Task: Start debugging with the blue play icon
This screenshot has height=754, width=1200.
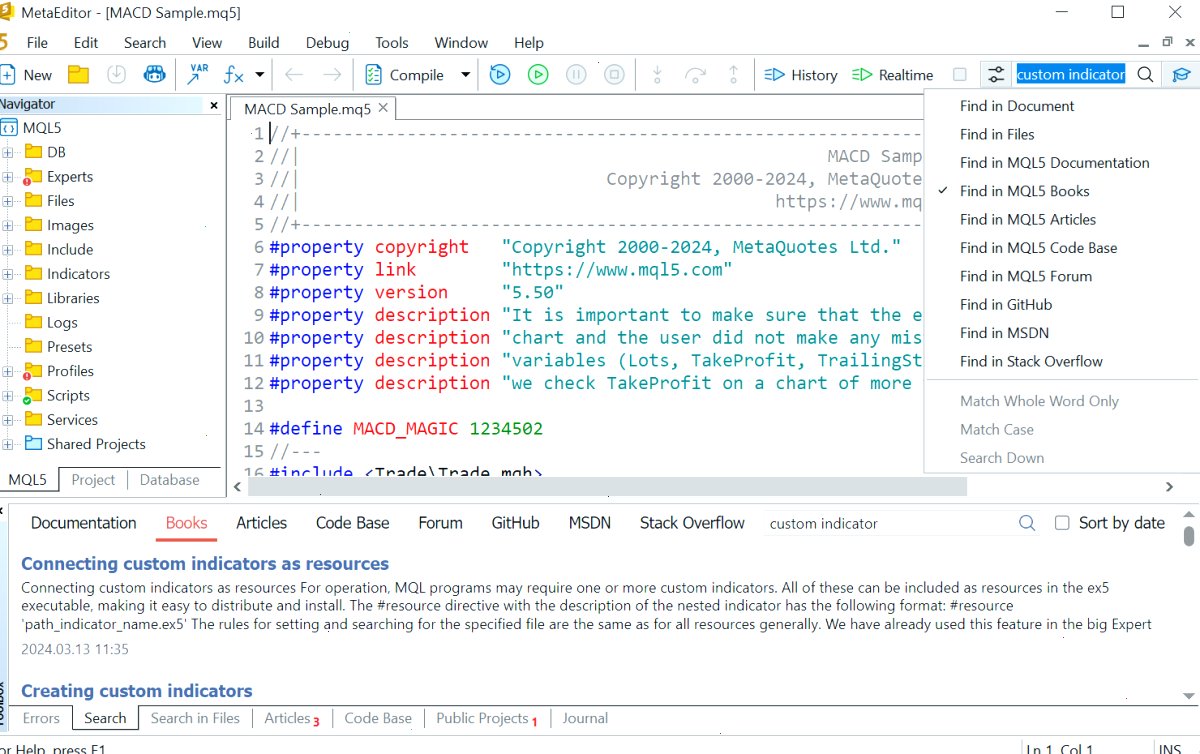Action: pyautogui.click(x=500, y=75)
